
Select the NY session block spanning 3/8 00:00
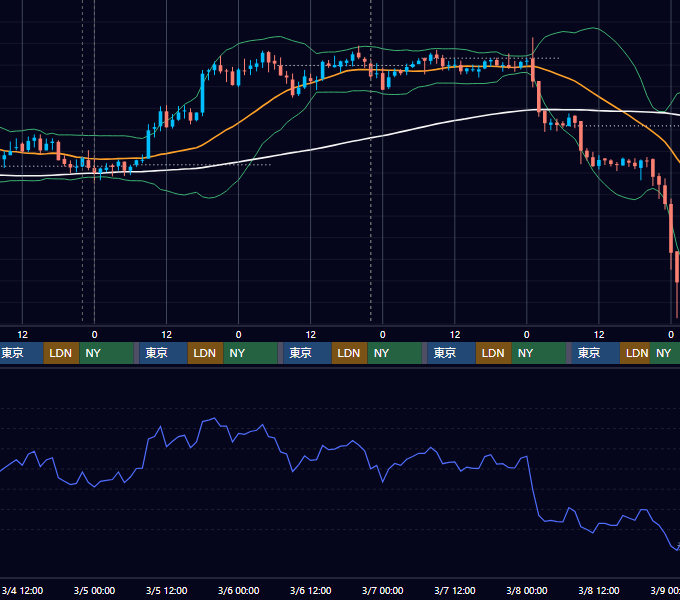pos(539,353)
